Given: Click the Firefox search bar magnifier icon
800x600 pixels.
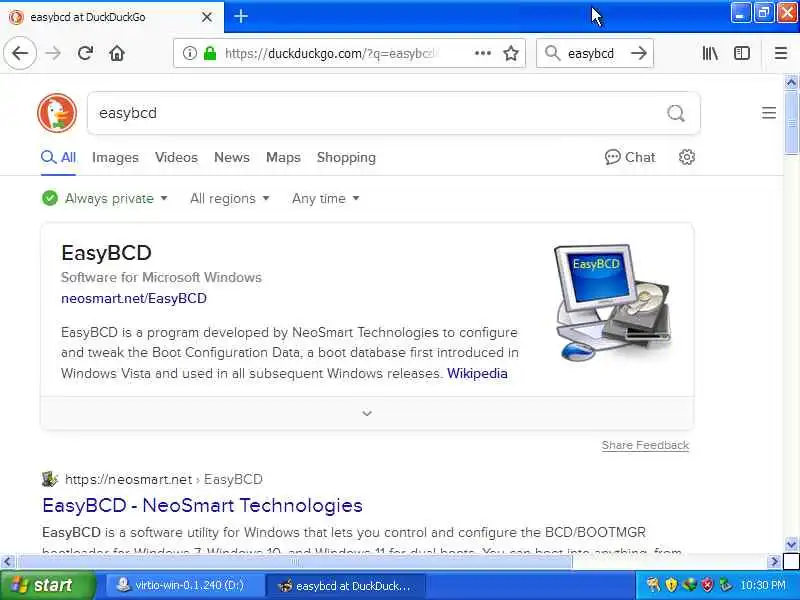Looking at the screenshot, I should coord(552,53).
